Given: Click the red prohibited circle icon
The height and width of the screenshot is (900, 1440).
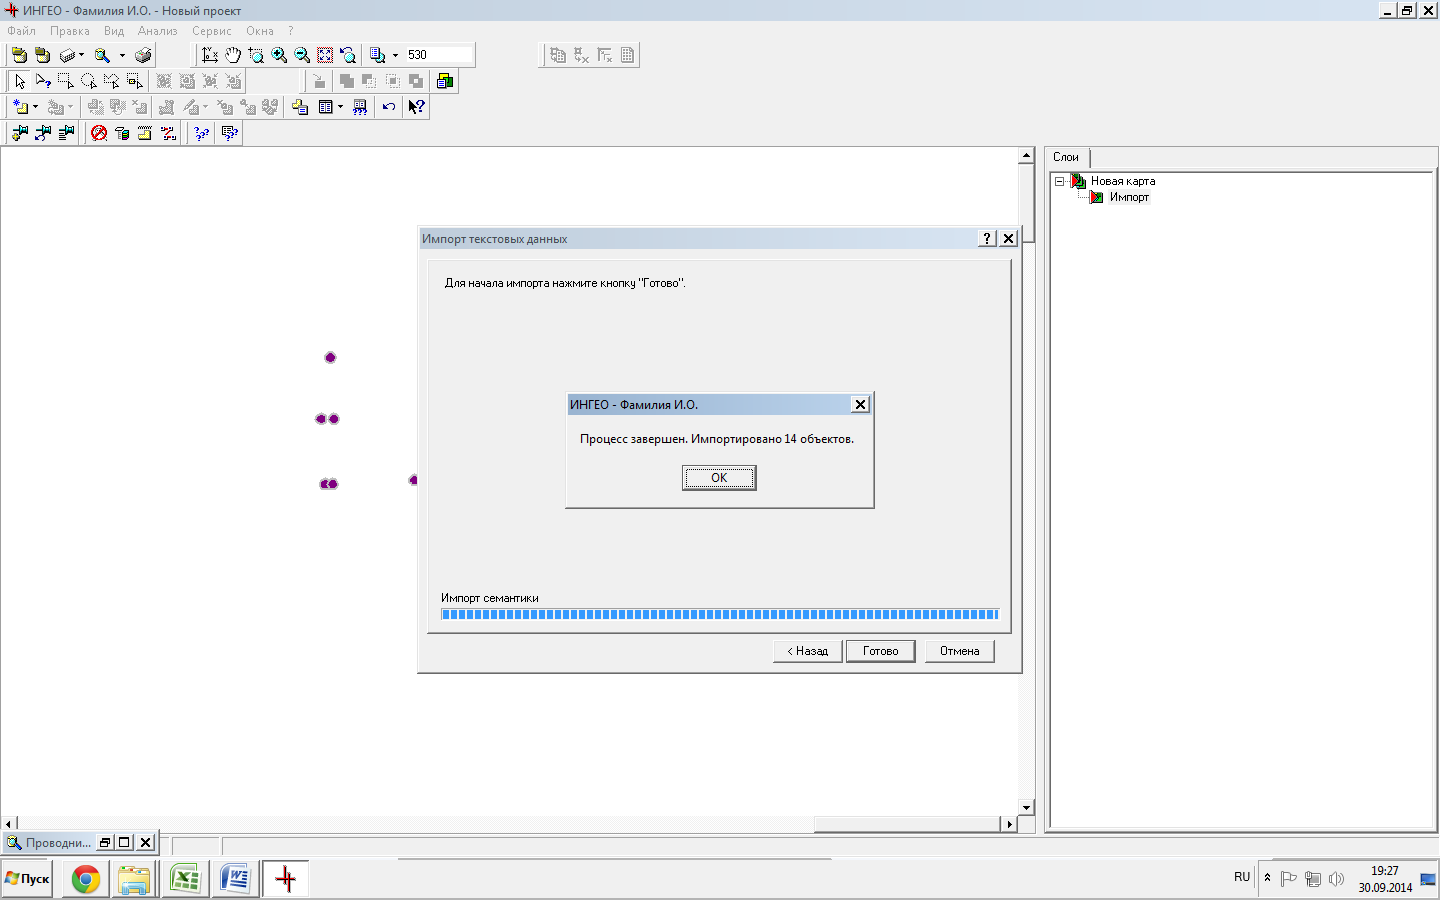Looking at the screenshot, I should click(99, 133).
